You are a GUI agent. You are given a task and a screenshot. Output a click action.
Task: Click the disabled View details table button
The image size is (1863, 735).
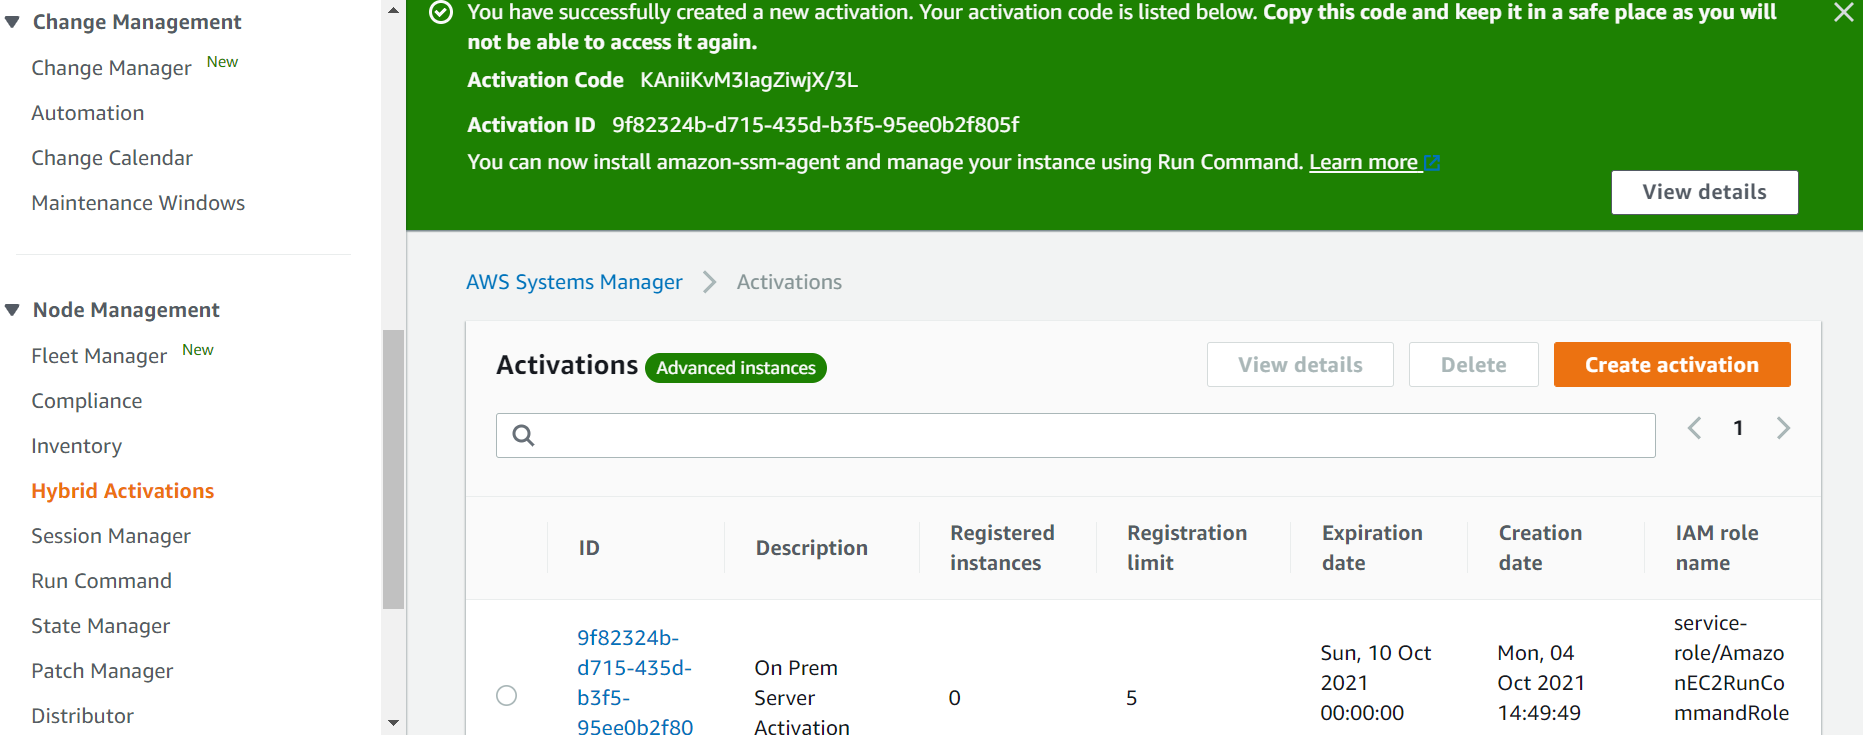tap(1300, 365)
